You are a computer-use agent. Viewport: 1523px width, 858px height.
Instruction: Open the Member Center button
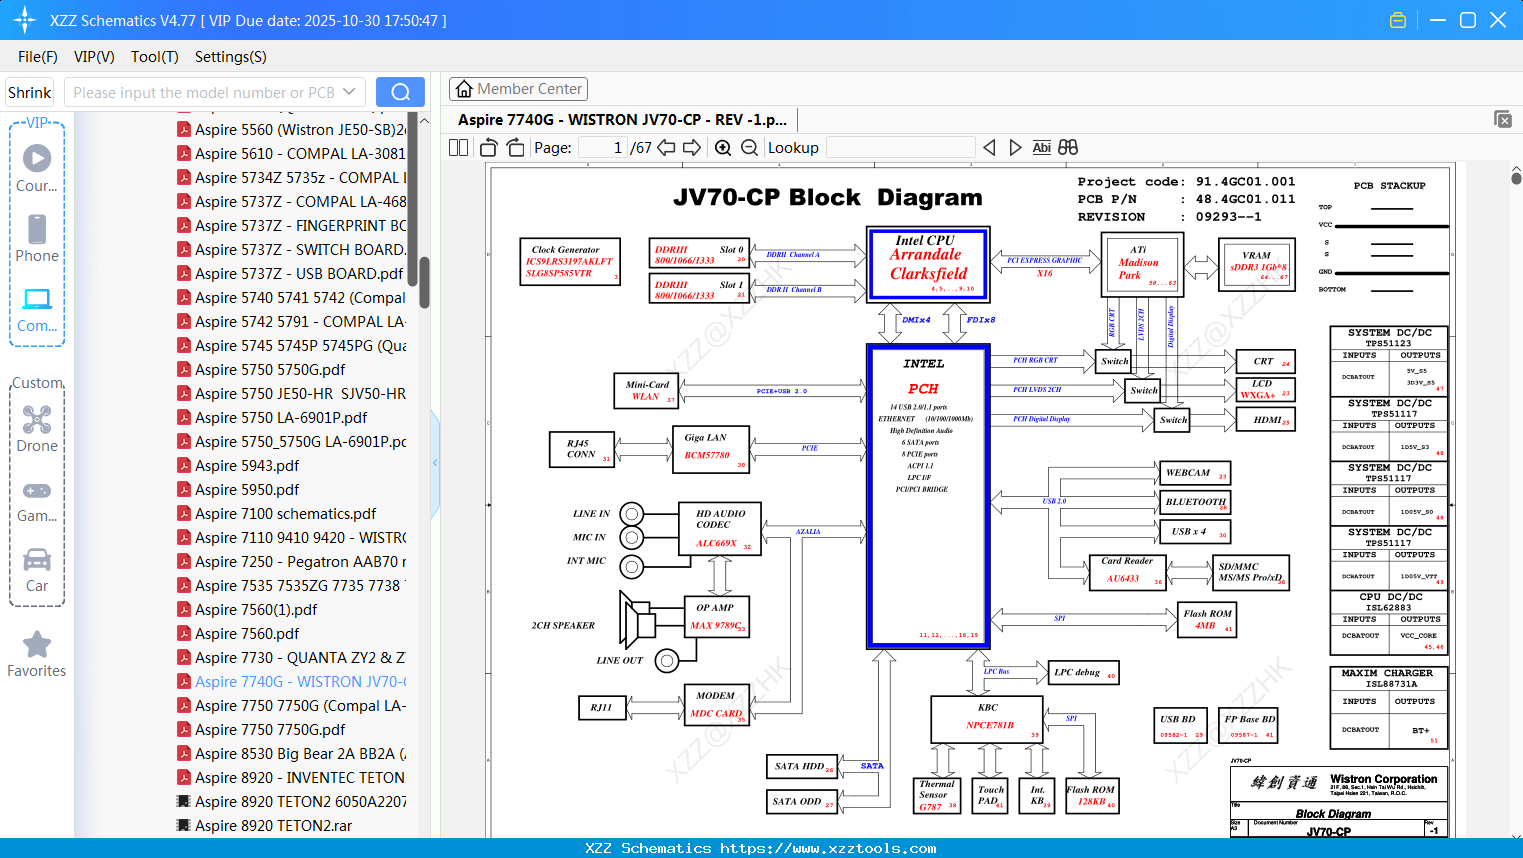pos(518,89)
